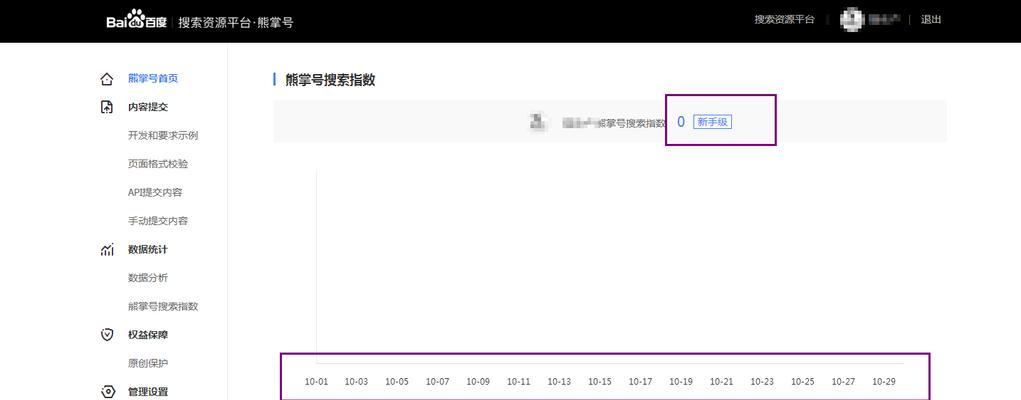The width and height of the screenshot is (1021, 400).
Task: Click the gear icon beside 管理设置
Action: tap(107, 392)
